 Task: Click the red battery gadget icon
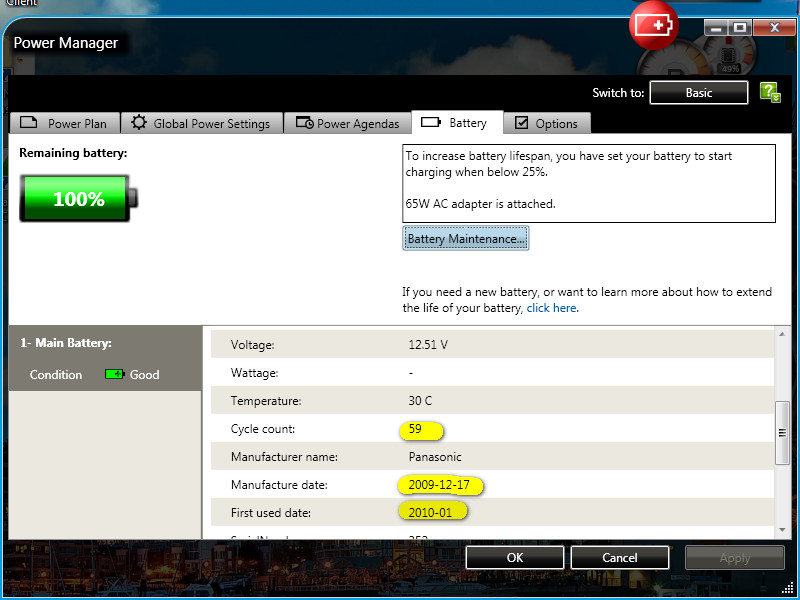pos(653,26)
